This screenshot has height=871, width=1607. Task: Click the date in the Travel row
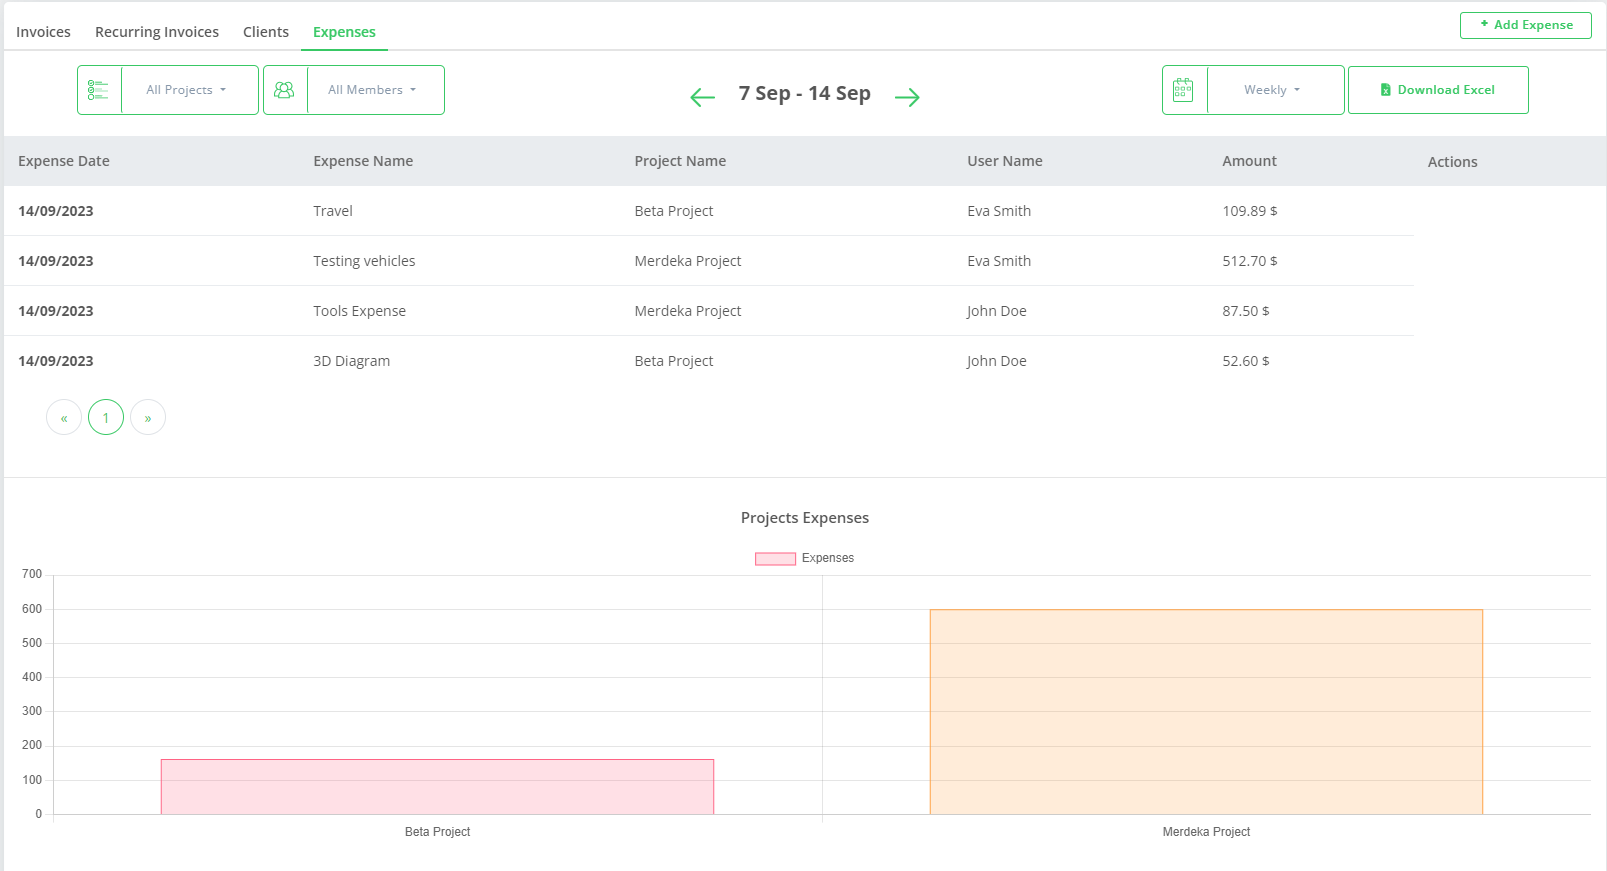point(56,211)
